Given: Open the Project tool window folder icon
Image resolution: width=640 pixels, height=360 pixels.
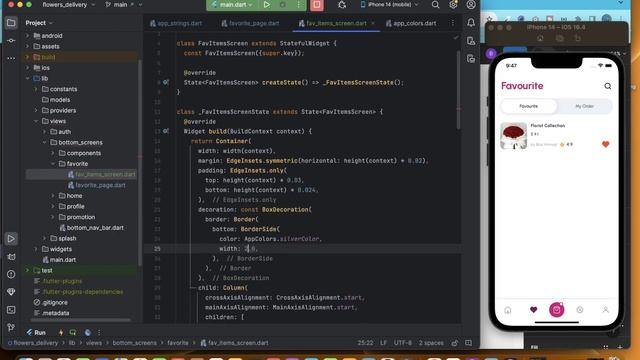Looking at the screenshot, I should coord(11,23).
